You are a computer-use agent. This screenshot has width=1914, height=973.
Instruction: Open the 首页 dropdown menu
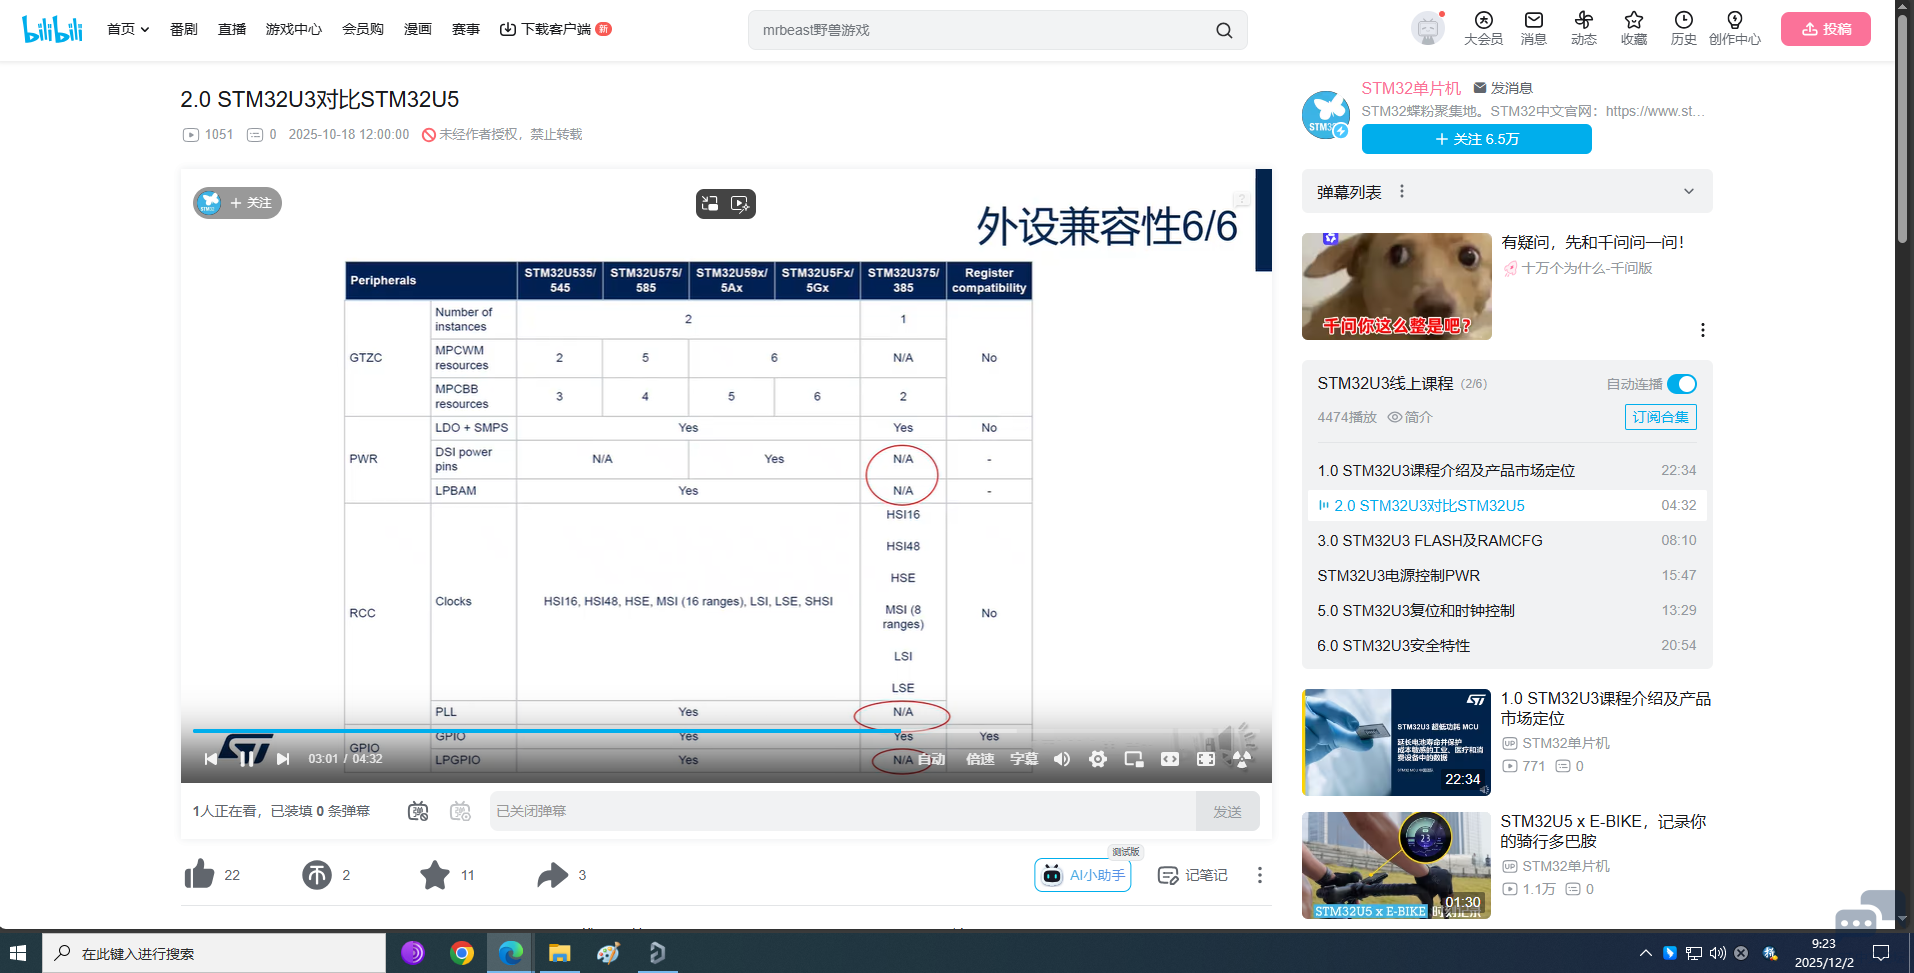coord(128,29)
